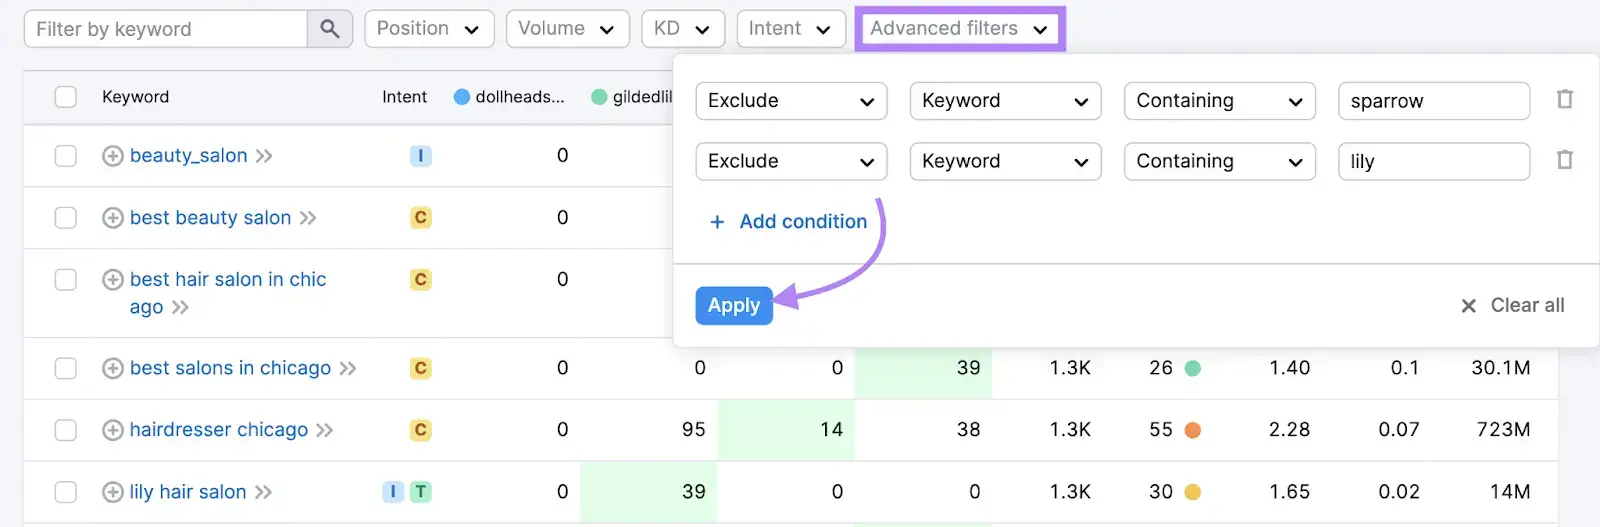
Task: Delete the lily filter condition
Action: [1565, 160]
